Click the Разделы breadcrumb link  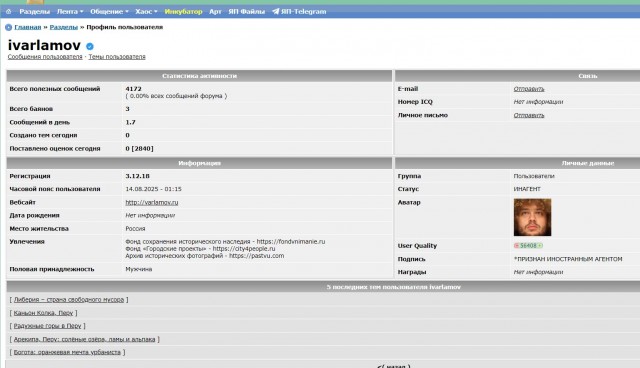tap(64, 27)
